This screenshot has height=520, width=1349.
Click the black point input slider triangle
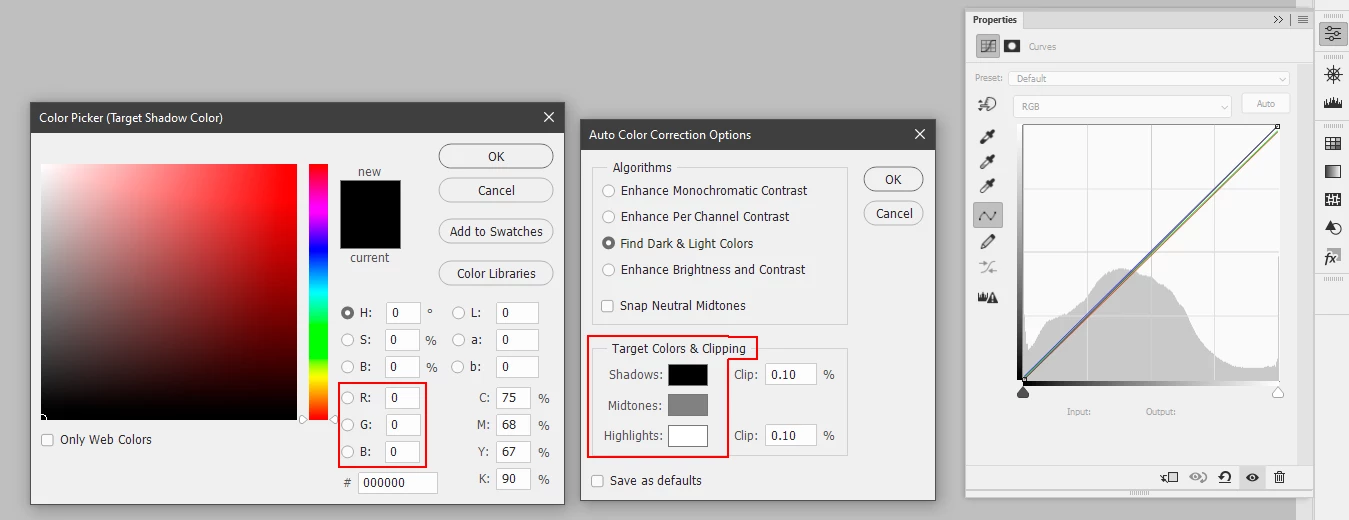tap(1023, 393)
